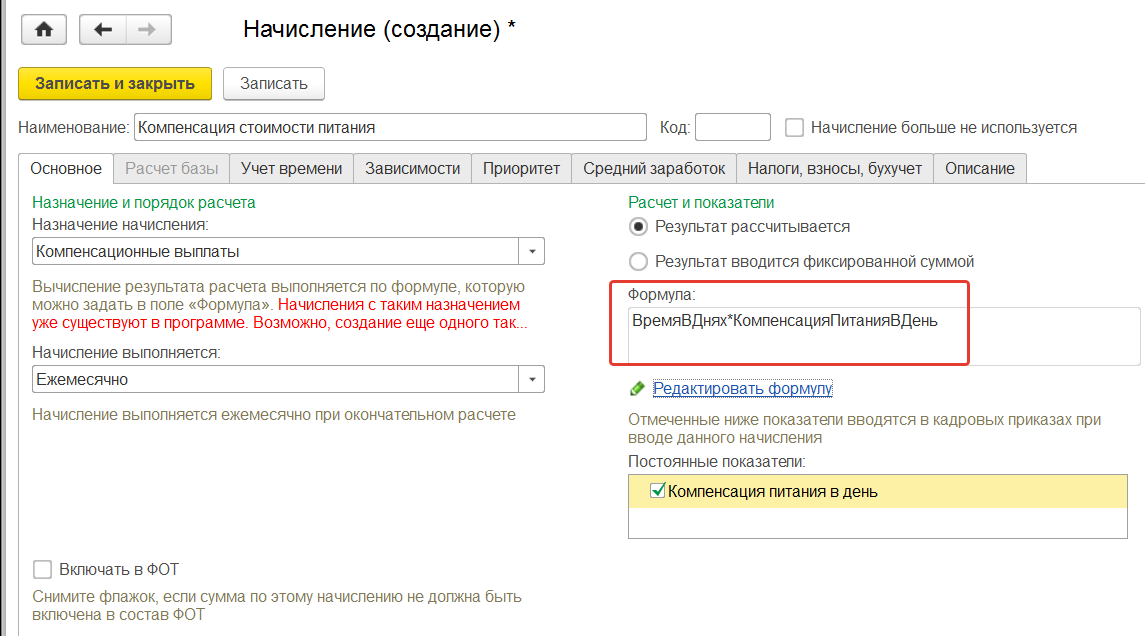Click the 'Записать' button
Image resolution: width=1145 pixels, height=636 pixels.
273,83
